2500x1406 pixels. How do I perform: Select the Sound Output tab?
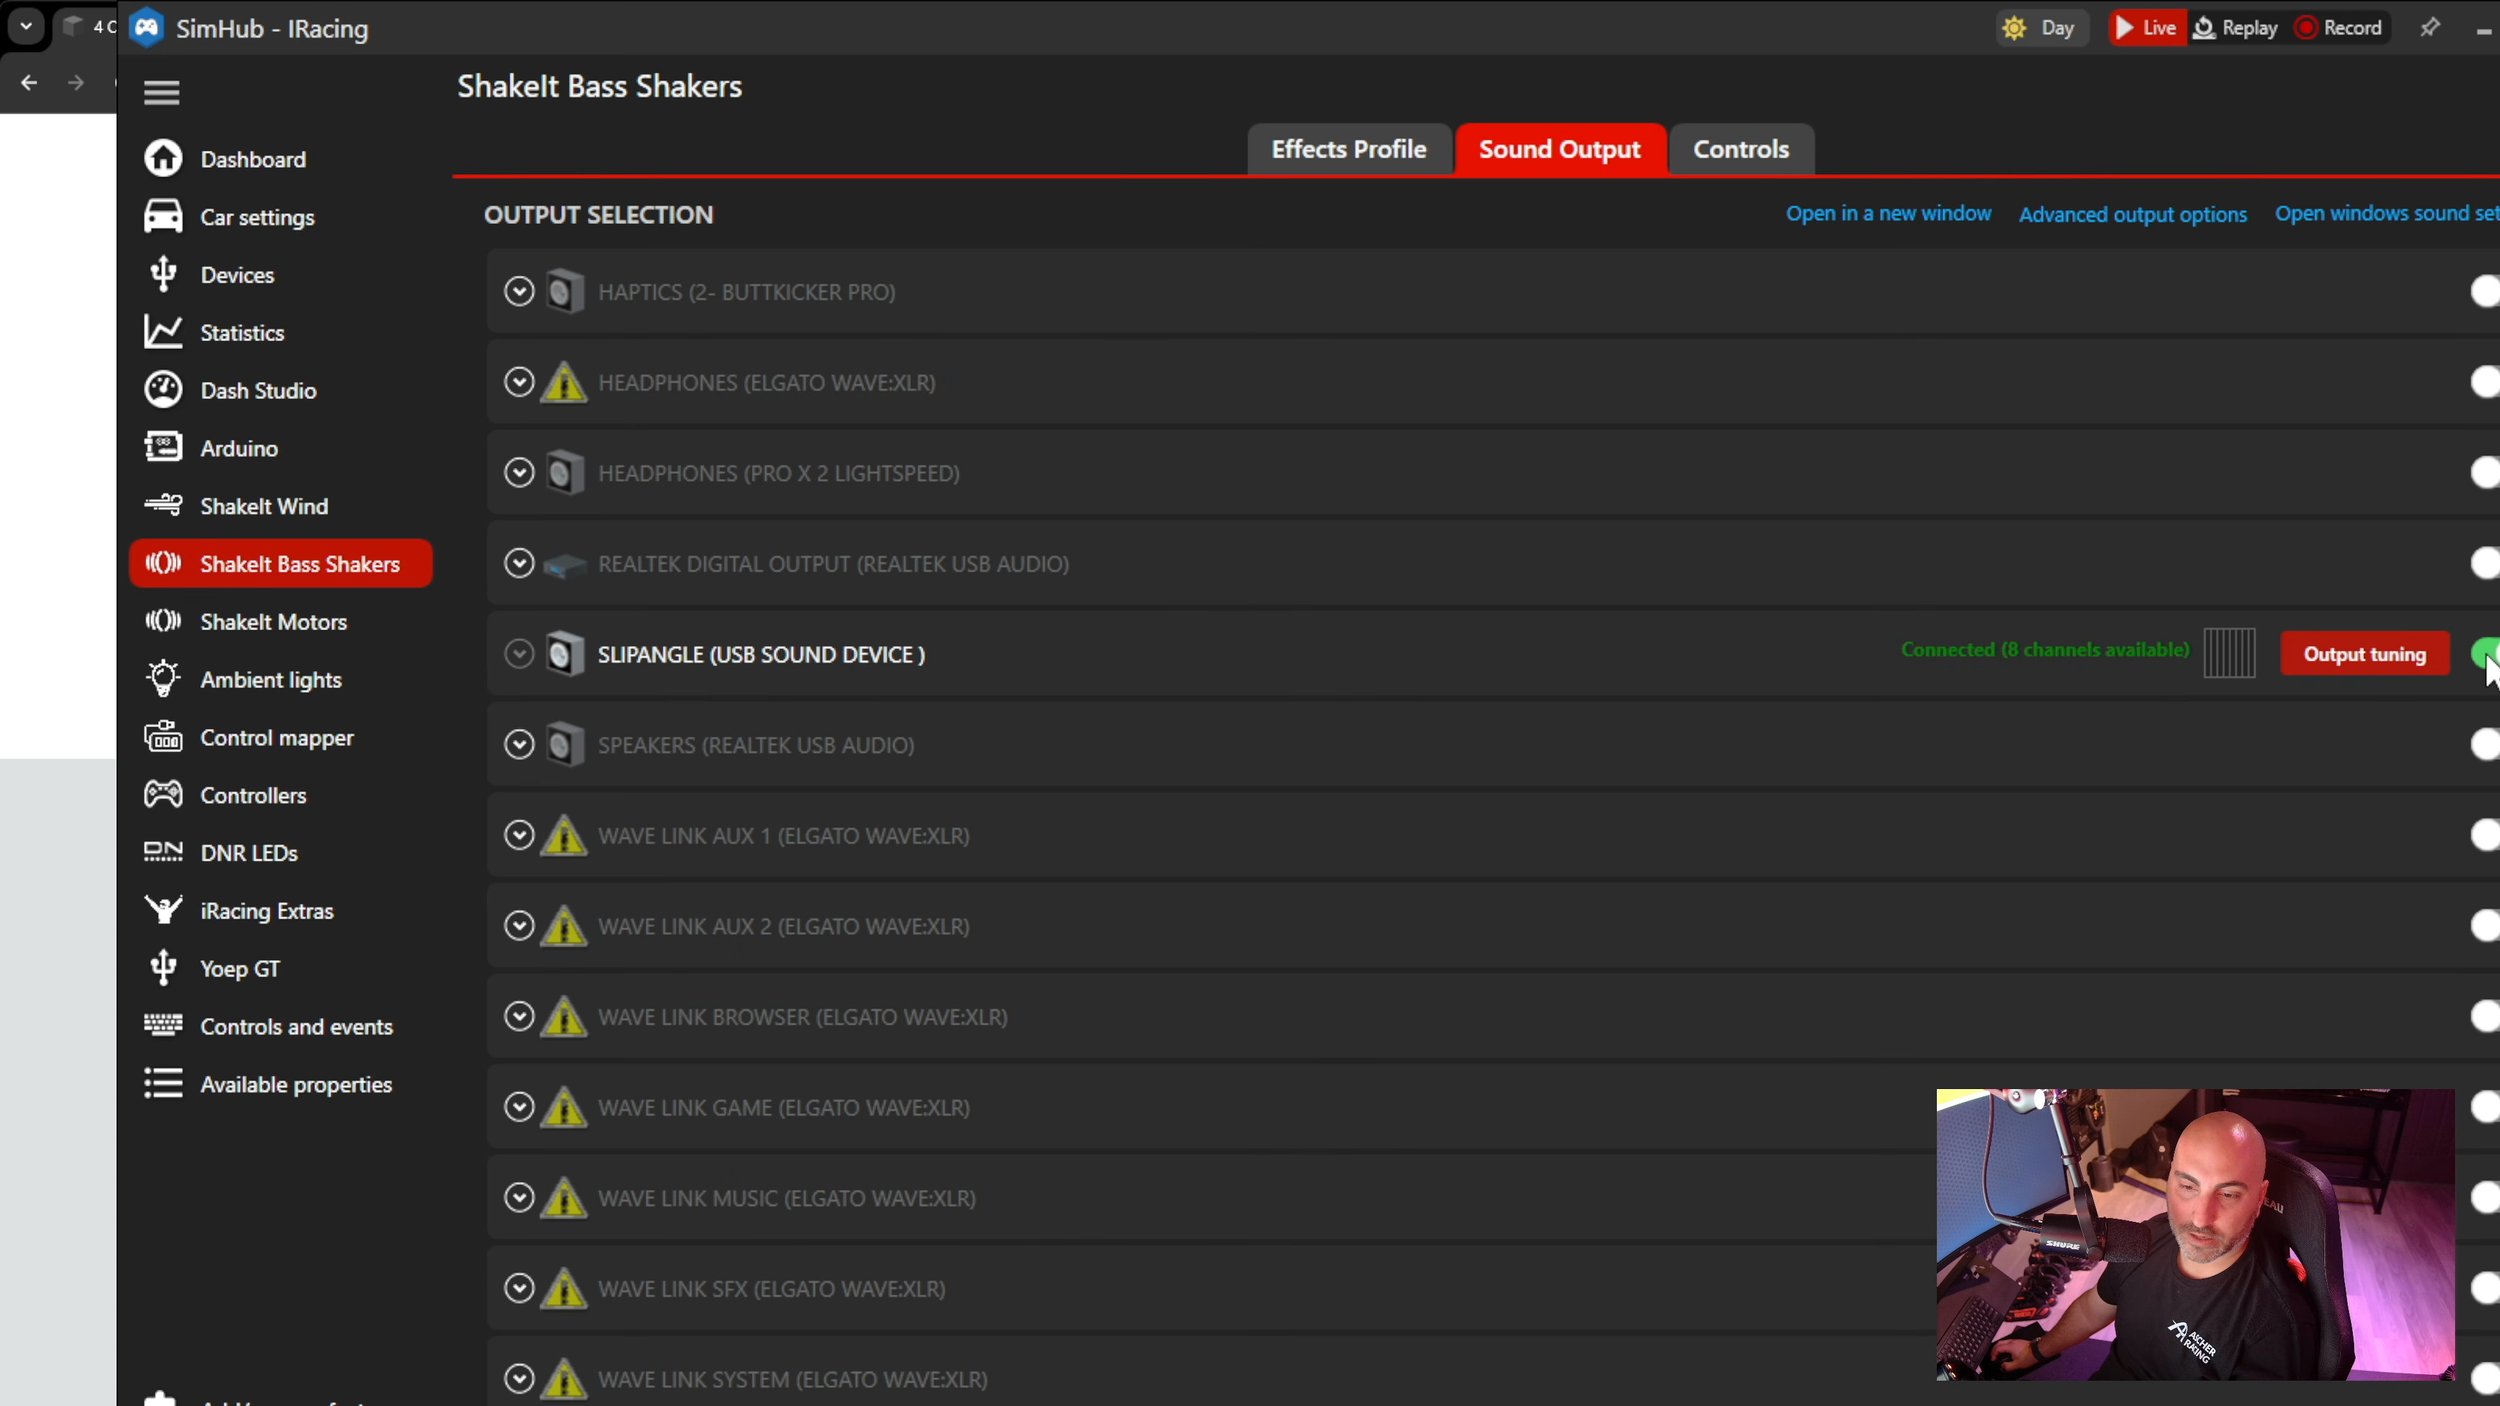[1559, 149]
